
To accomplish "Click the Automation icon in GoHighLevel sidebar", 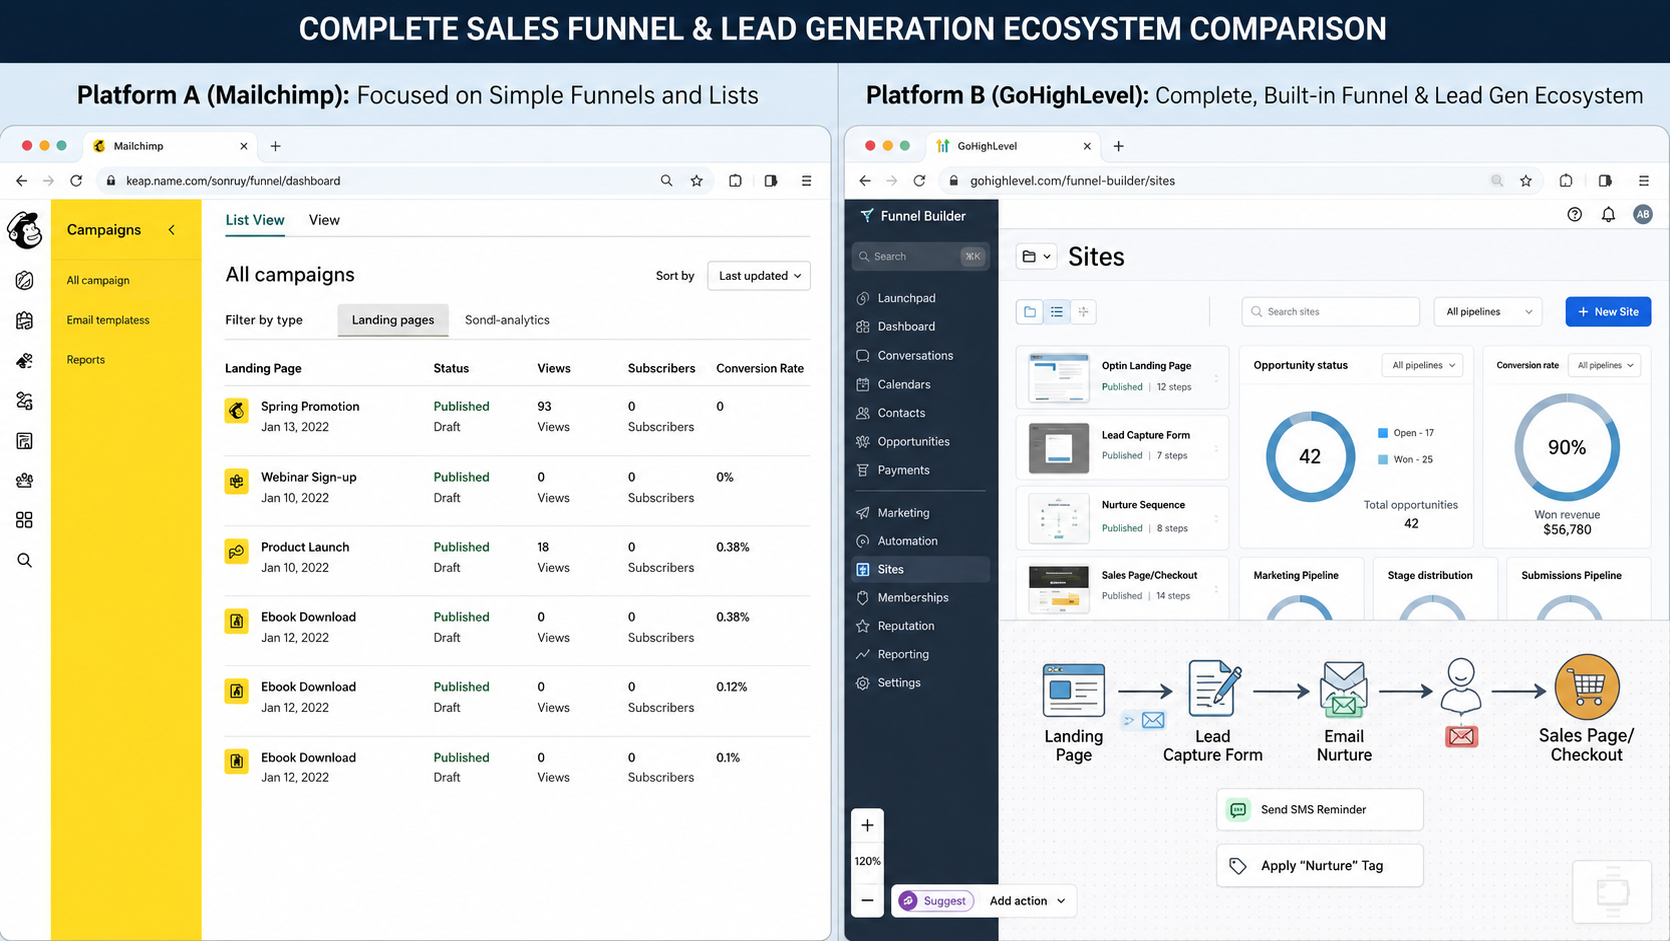I will tap(863, 541).
